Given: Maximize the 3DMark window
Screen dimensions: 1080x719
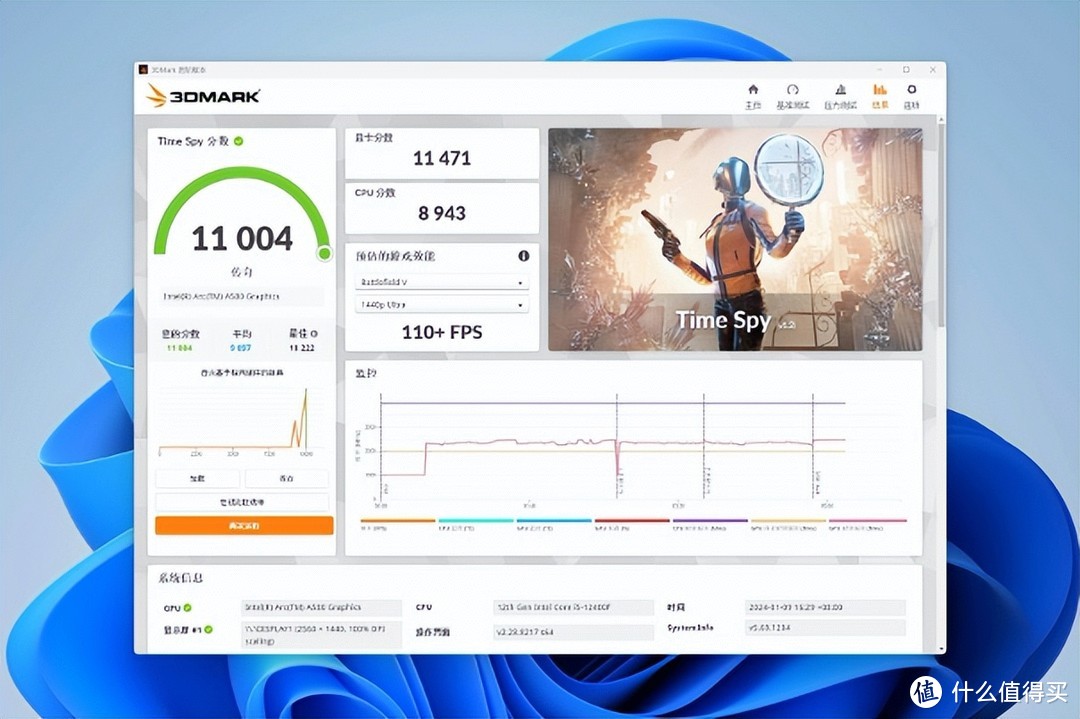Looking at the screenshot, I should [906, 70].
